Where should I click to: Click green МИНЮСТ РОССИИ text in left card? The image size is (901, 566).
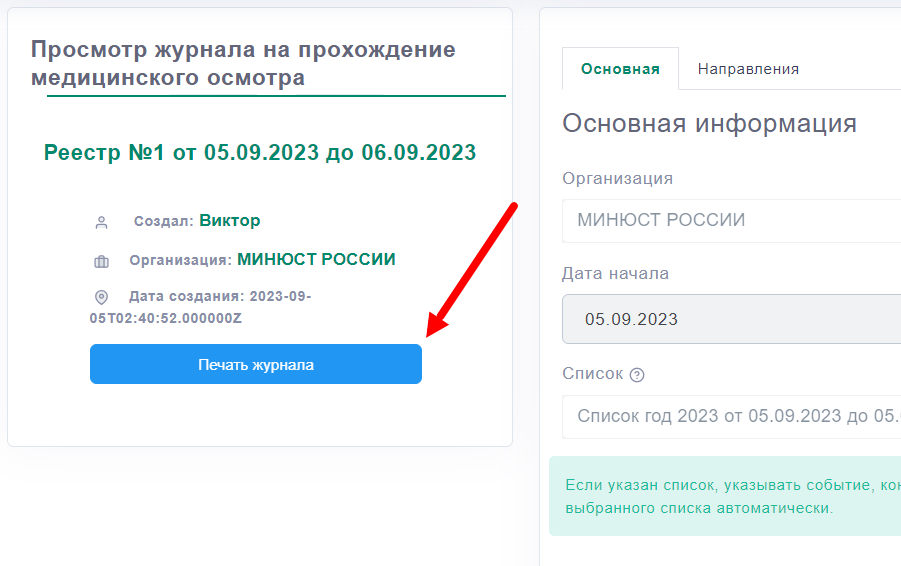316,260
